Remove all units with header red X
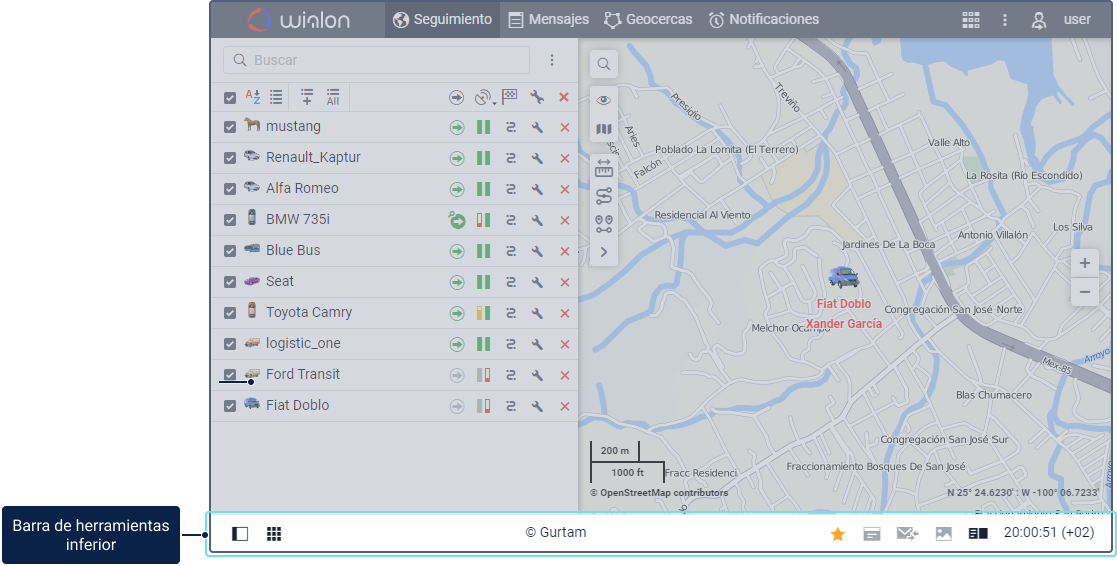The width and height of the screenshot is (1117, 566). 564,98
